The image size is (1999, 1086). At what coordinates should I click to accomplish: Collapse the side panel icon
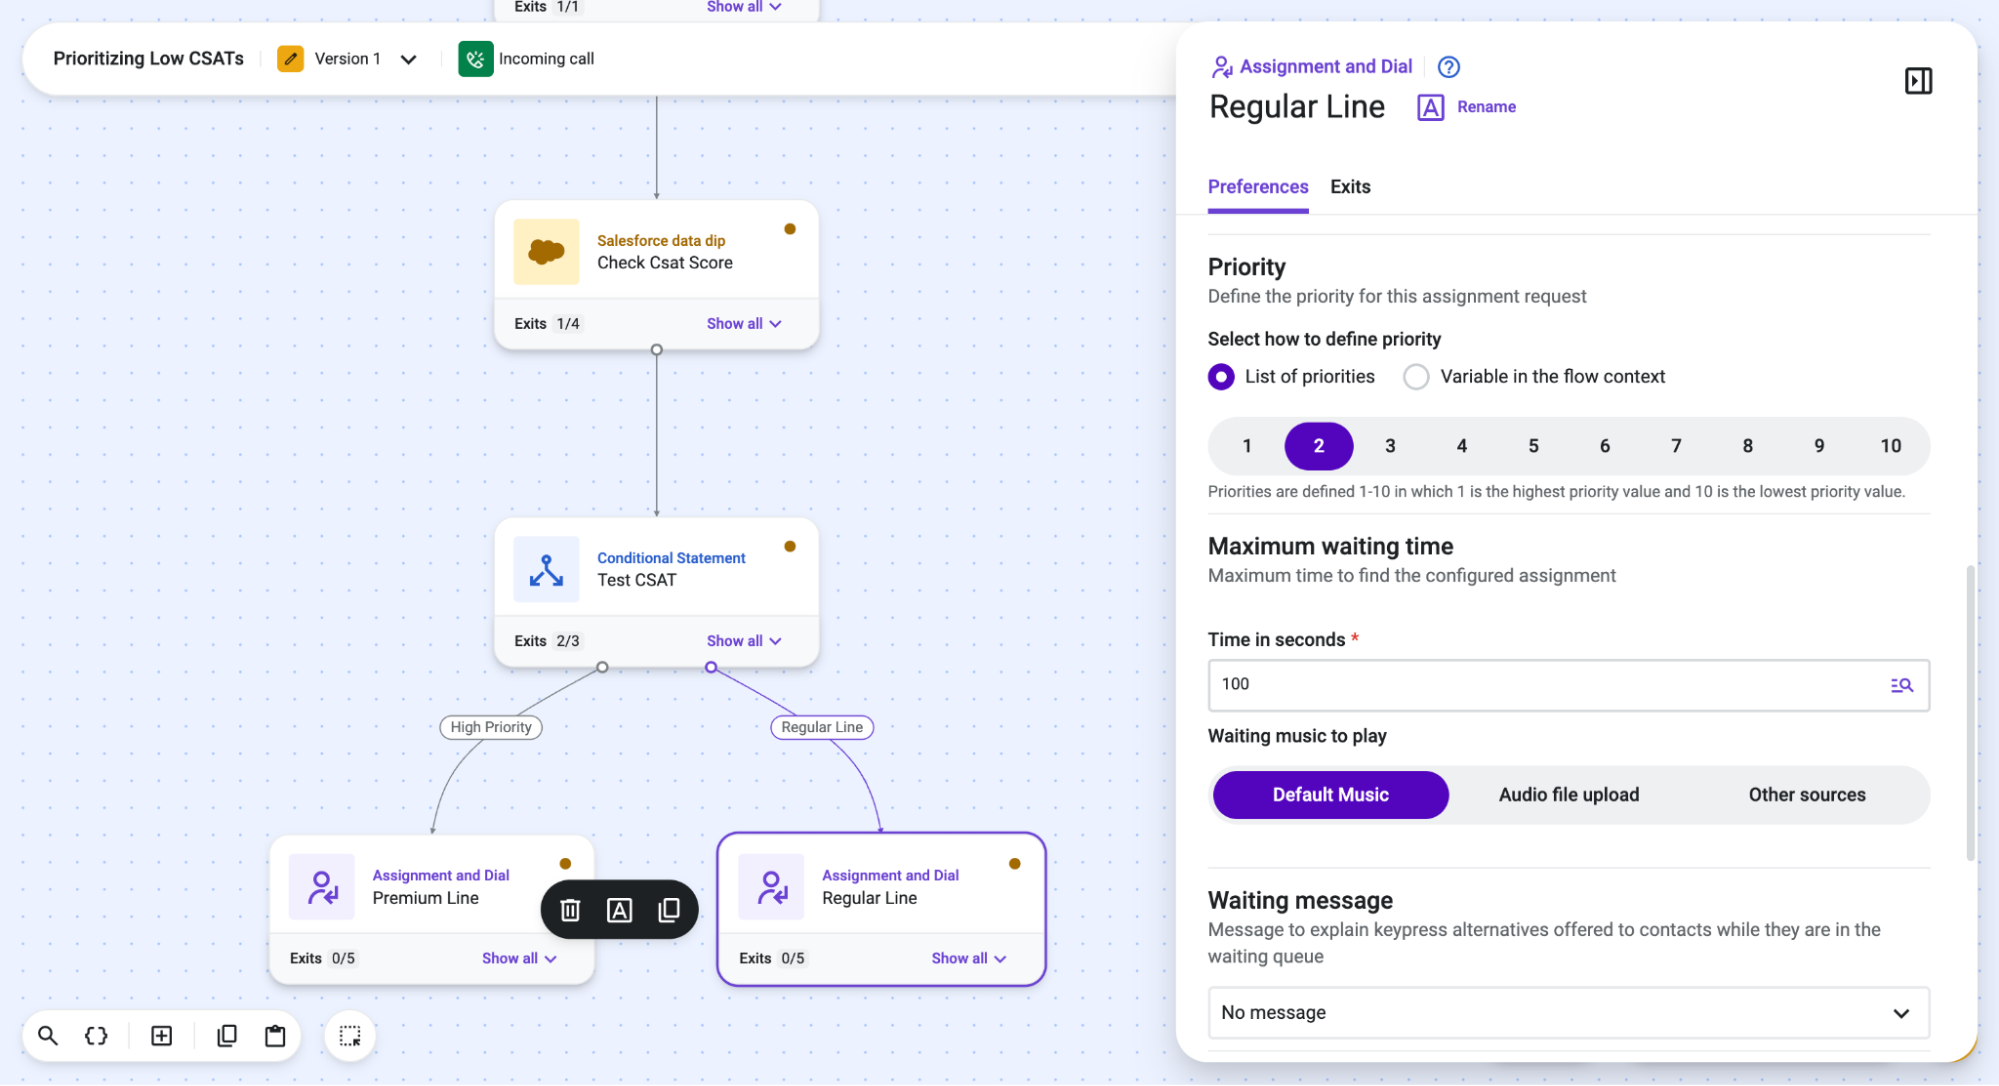click(1917, 81)
